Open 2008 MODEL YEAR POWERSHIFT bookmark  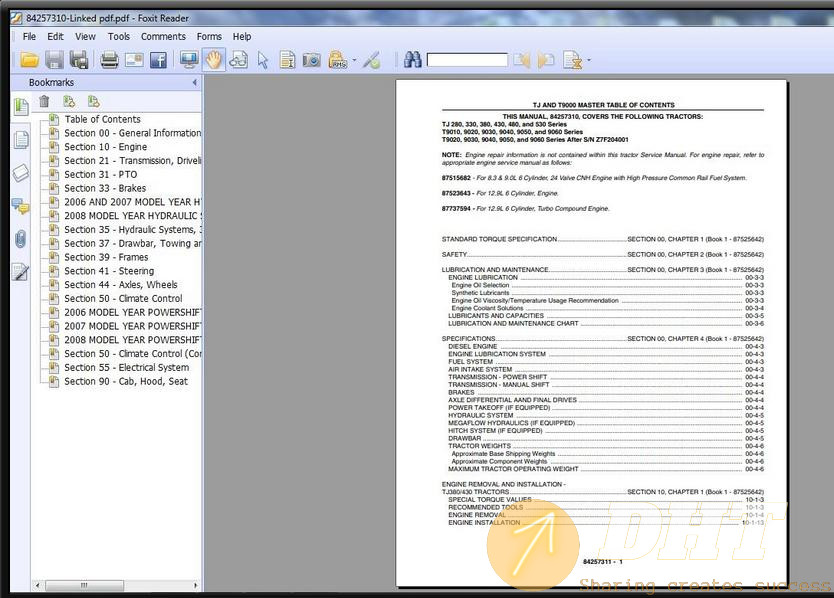click(x=132, y=340)
